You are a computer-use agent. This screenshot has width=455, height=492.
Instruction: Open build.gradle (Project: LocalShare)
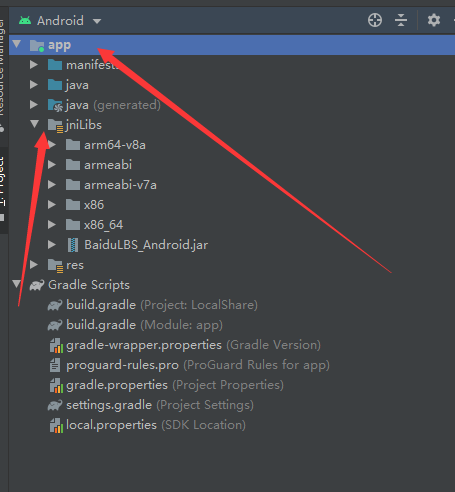tap(162, 305)
